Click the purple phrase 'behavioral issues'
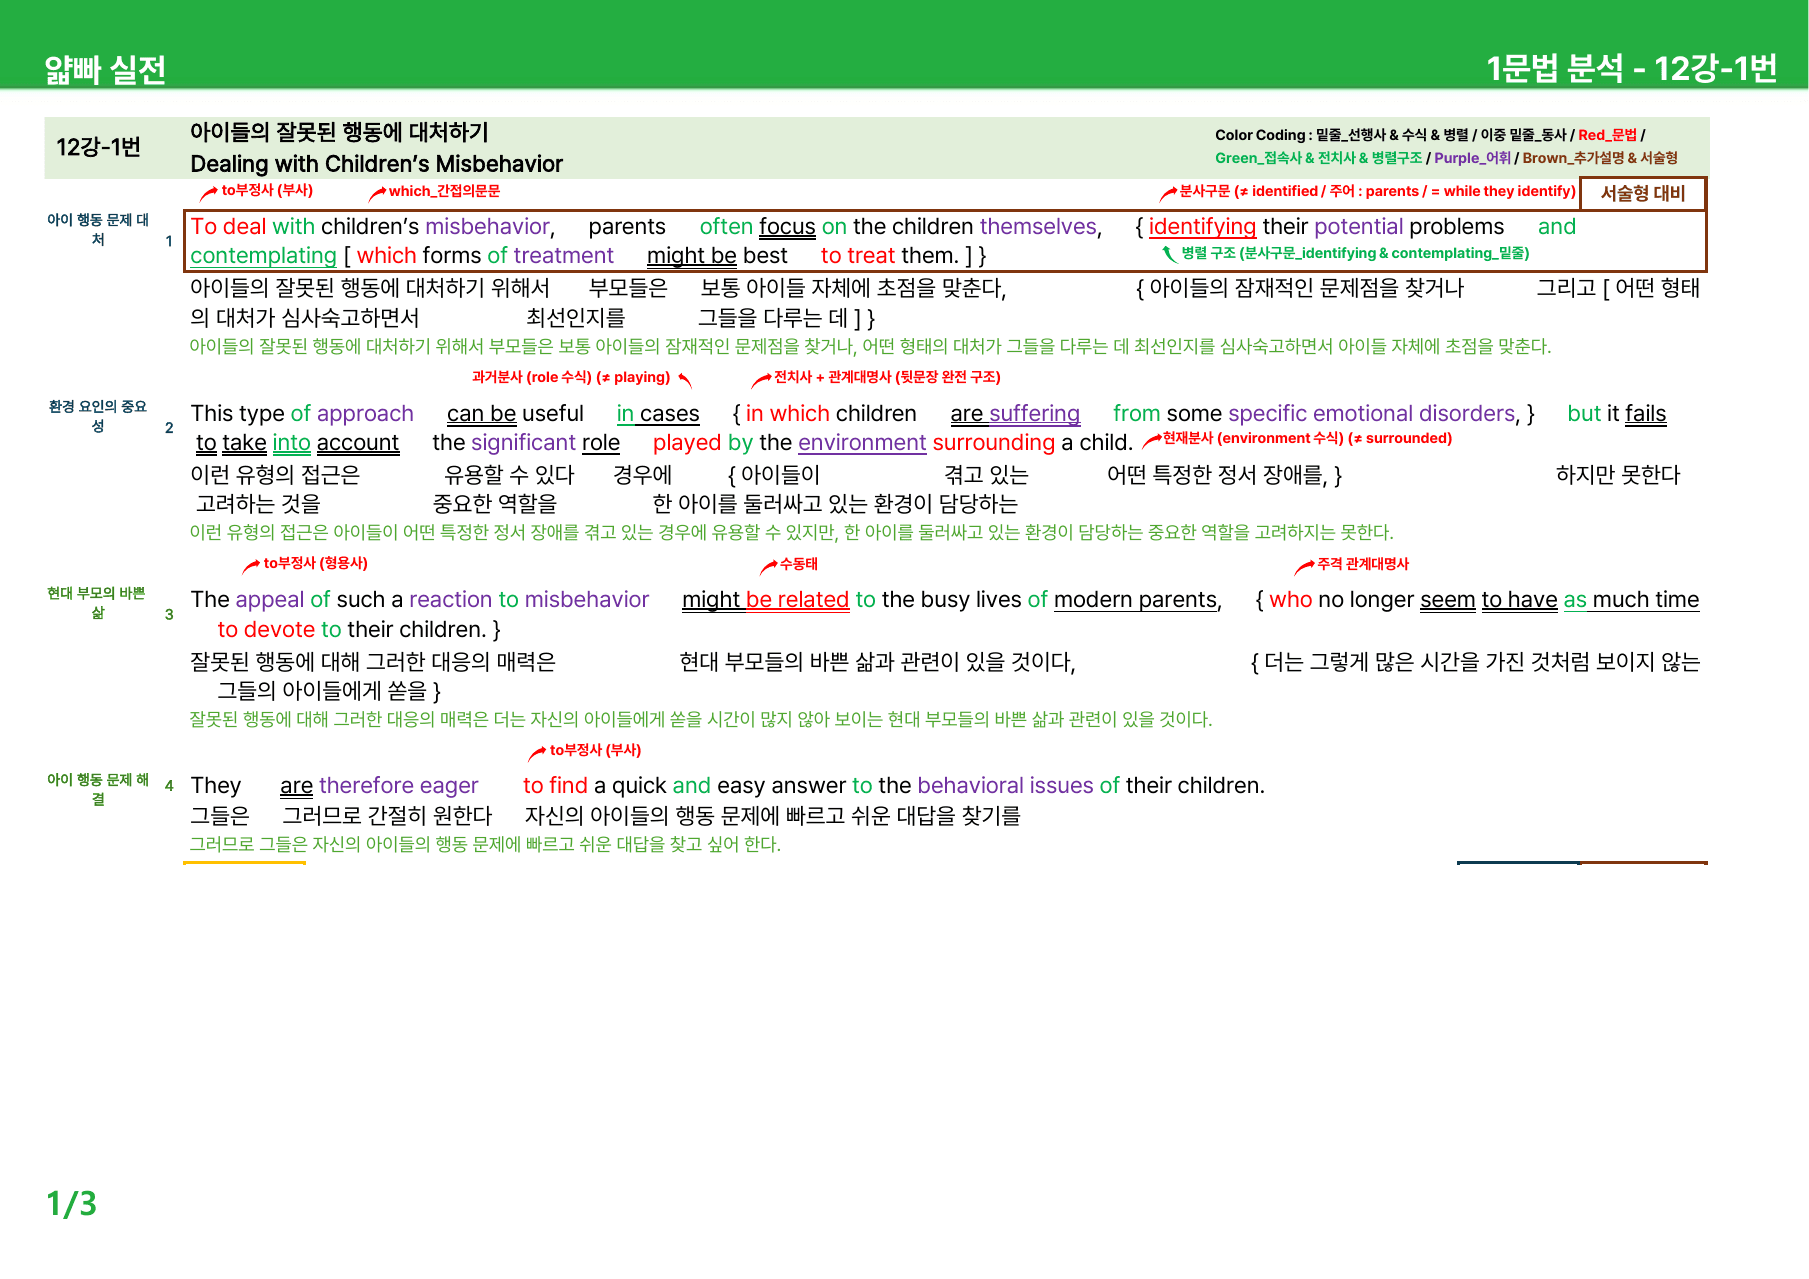The height and width of the screenshot is (1279, 1809). coord(1005,786)
